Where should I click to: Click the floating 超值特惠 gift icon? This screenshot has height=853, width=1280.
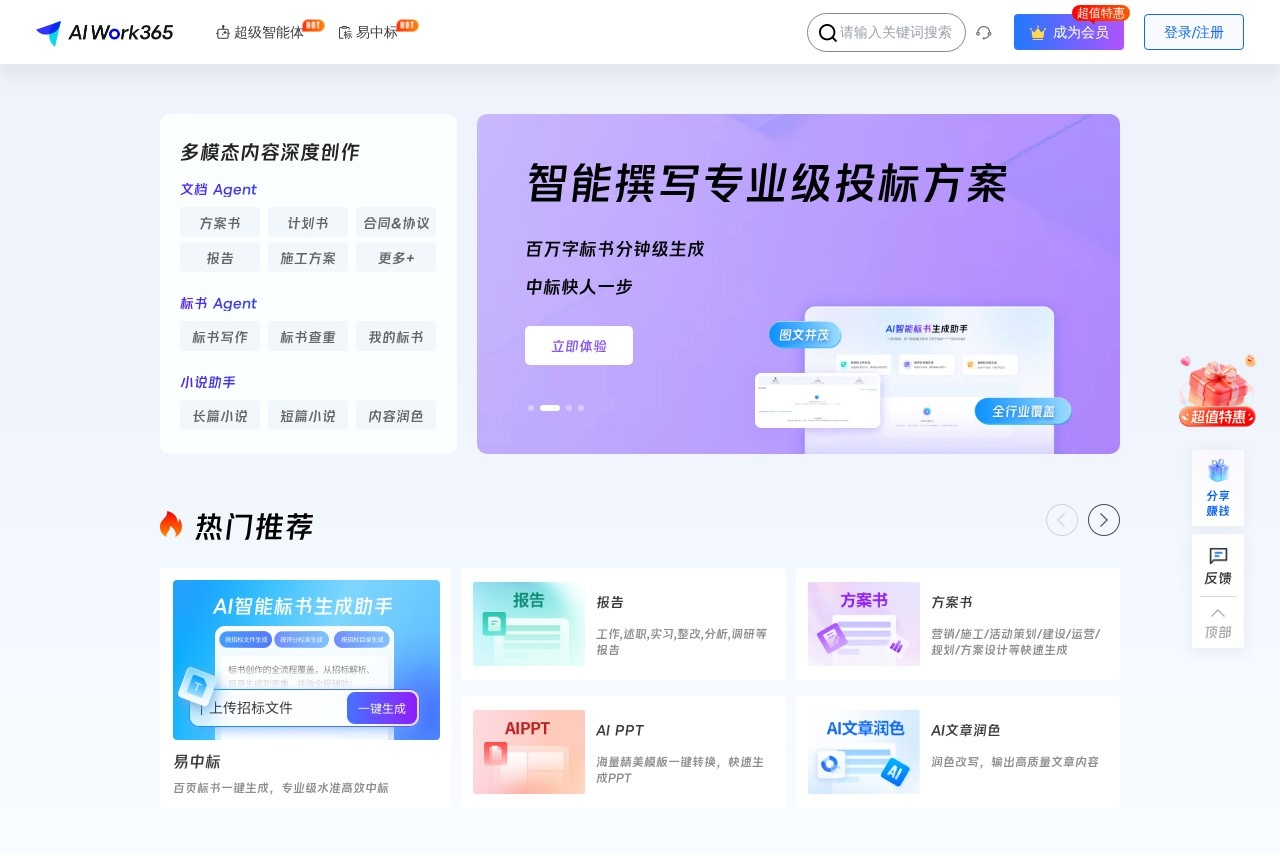(x=1216, y=385)
